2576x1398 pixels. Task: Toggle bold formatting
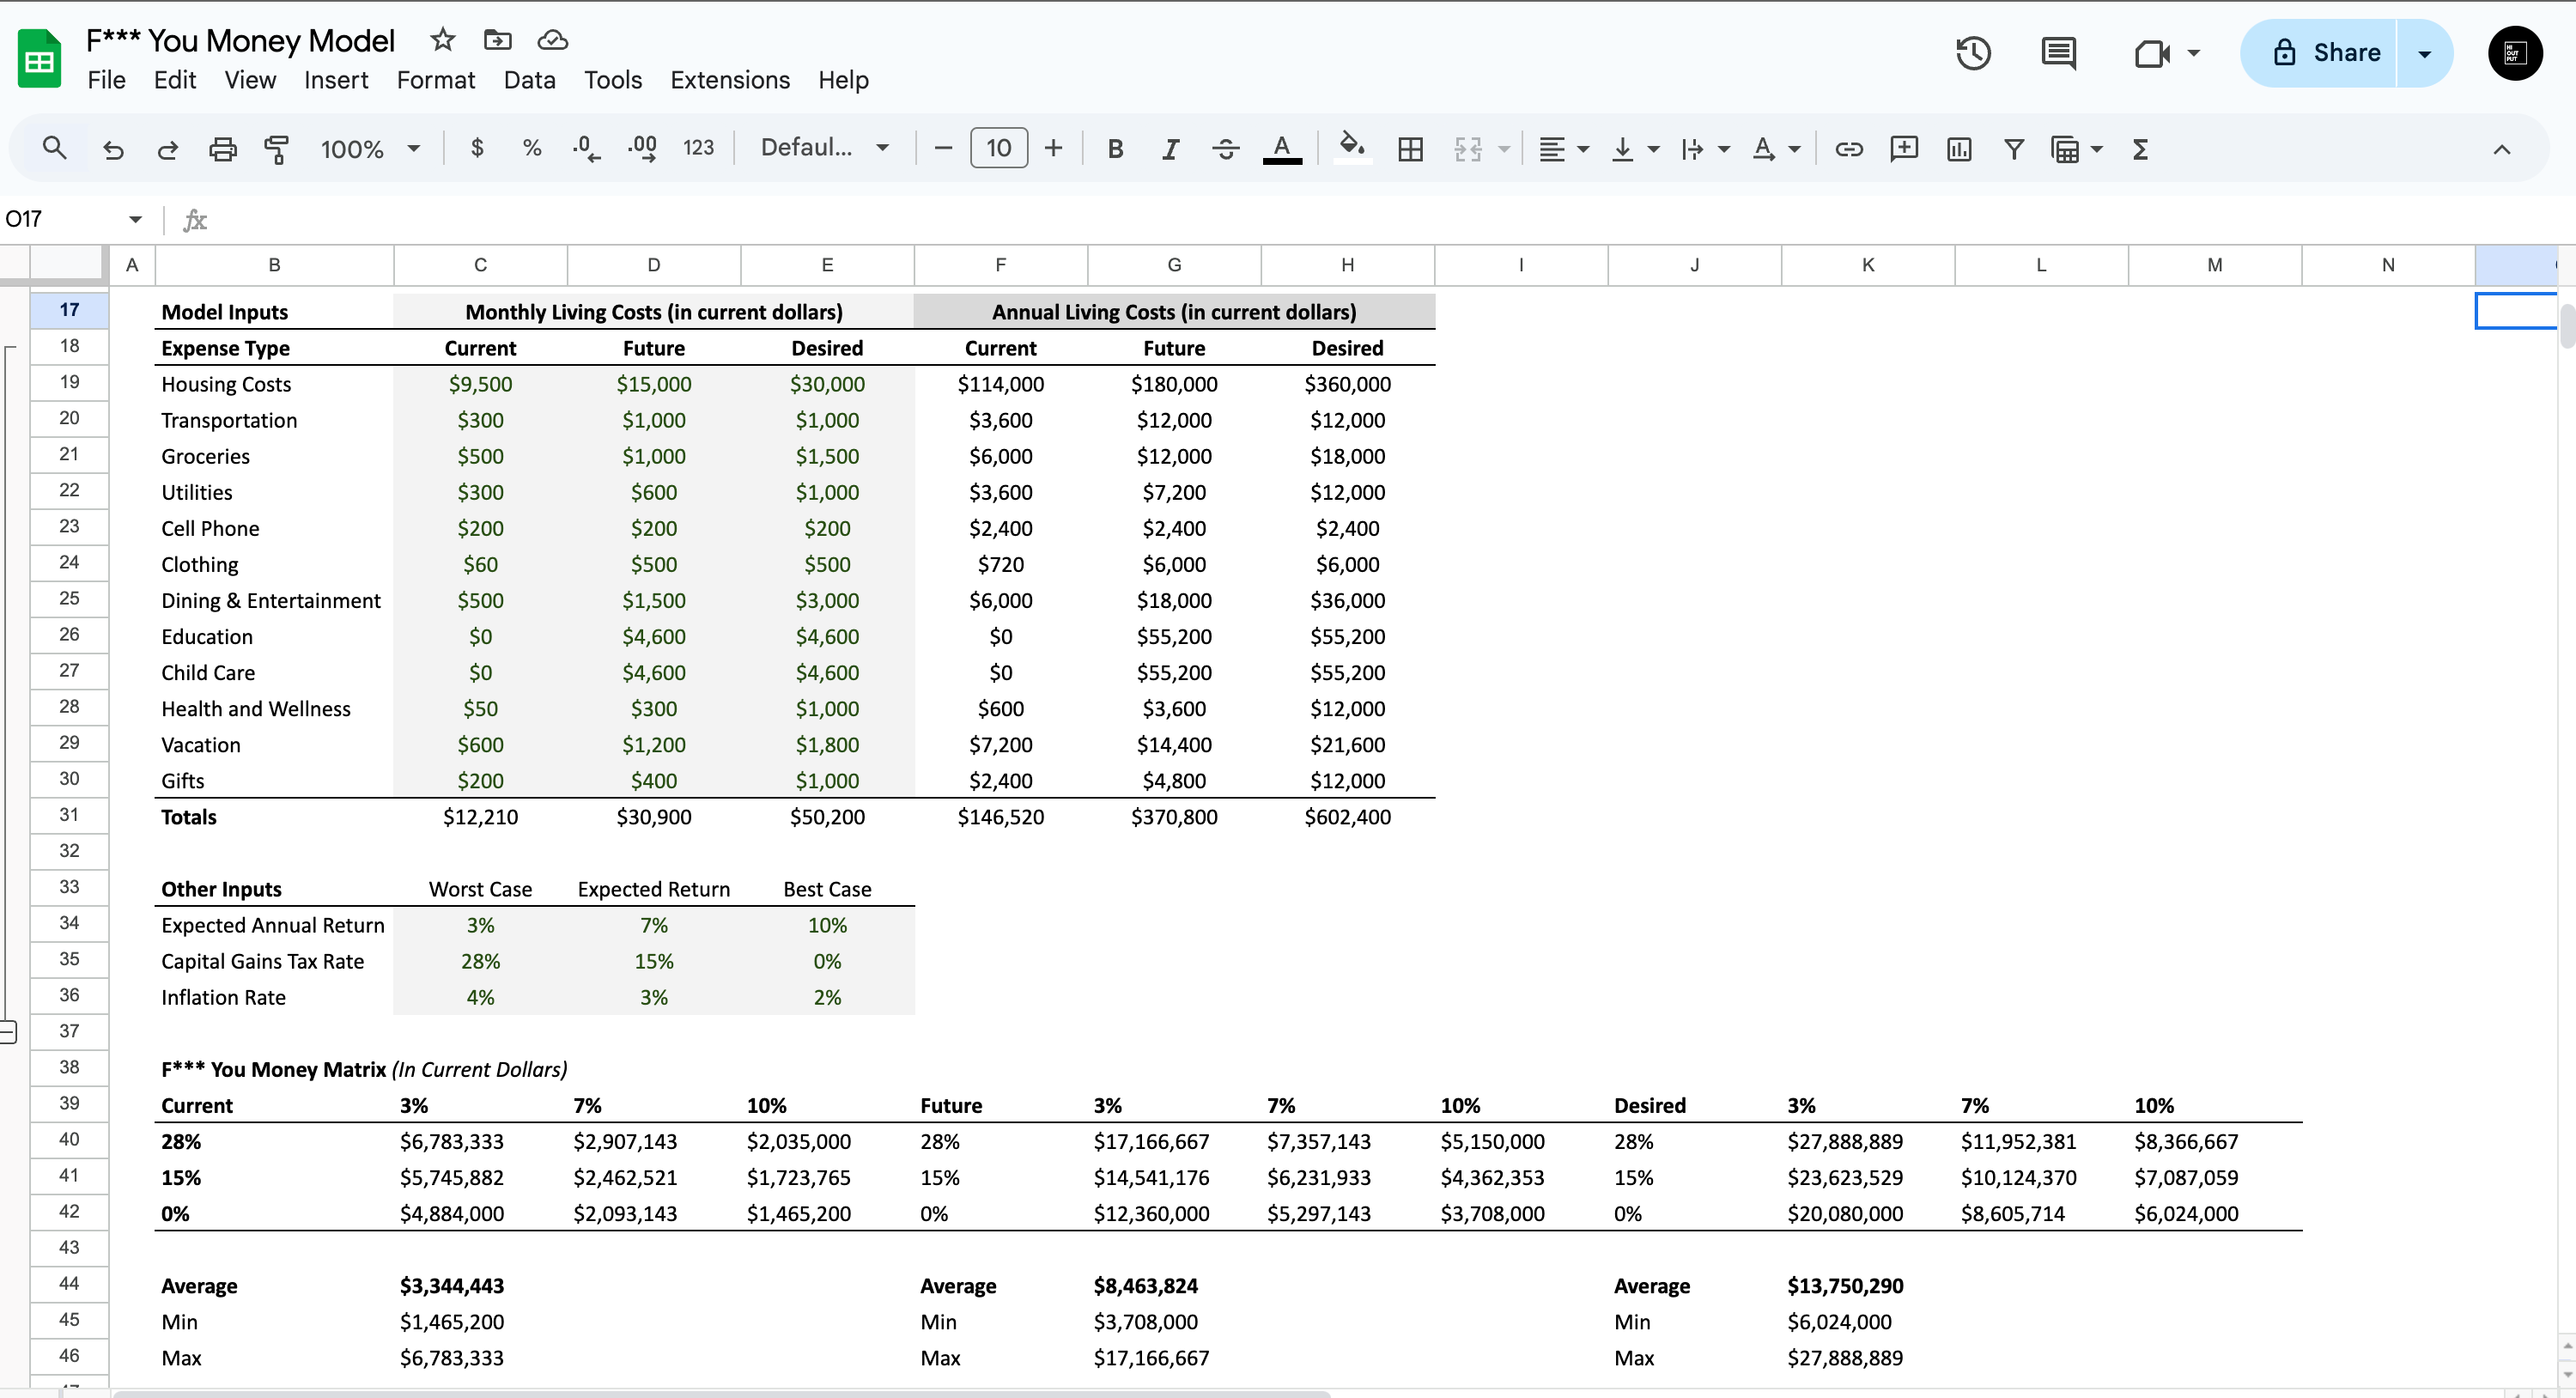(x=1115, y=149)
